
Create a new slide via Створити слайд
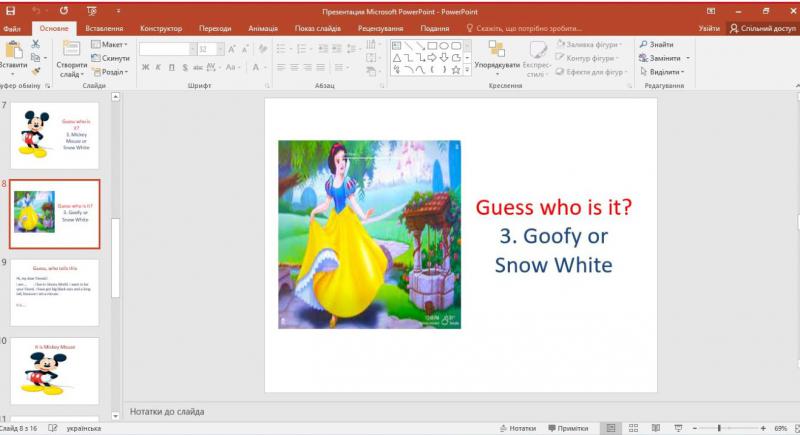(71, 60)
